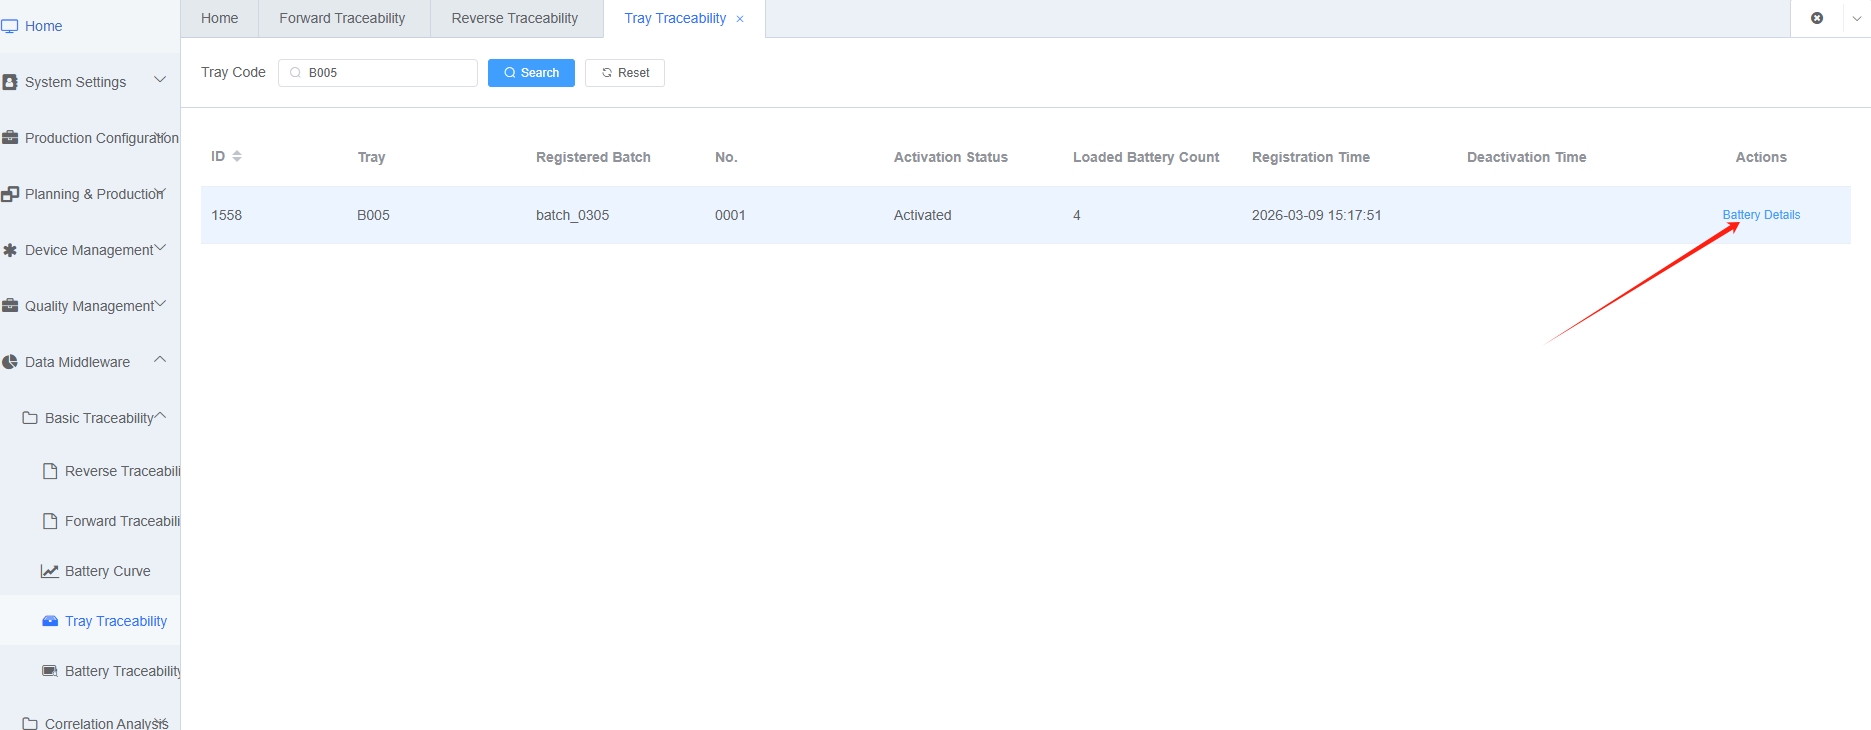Open Forward Traceability in sidebar
Image resolution: width=1871 pixels, height=730 pixels.
(122, 521)
